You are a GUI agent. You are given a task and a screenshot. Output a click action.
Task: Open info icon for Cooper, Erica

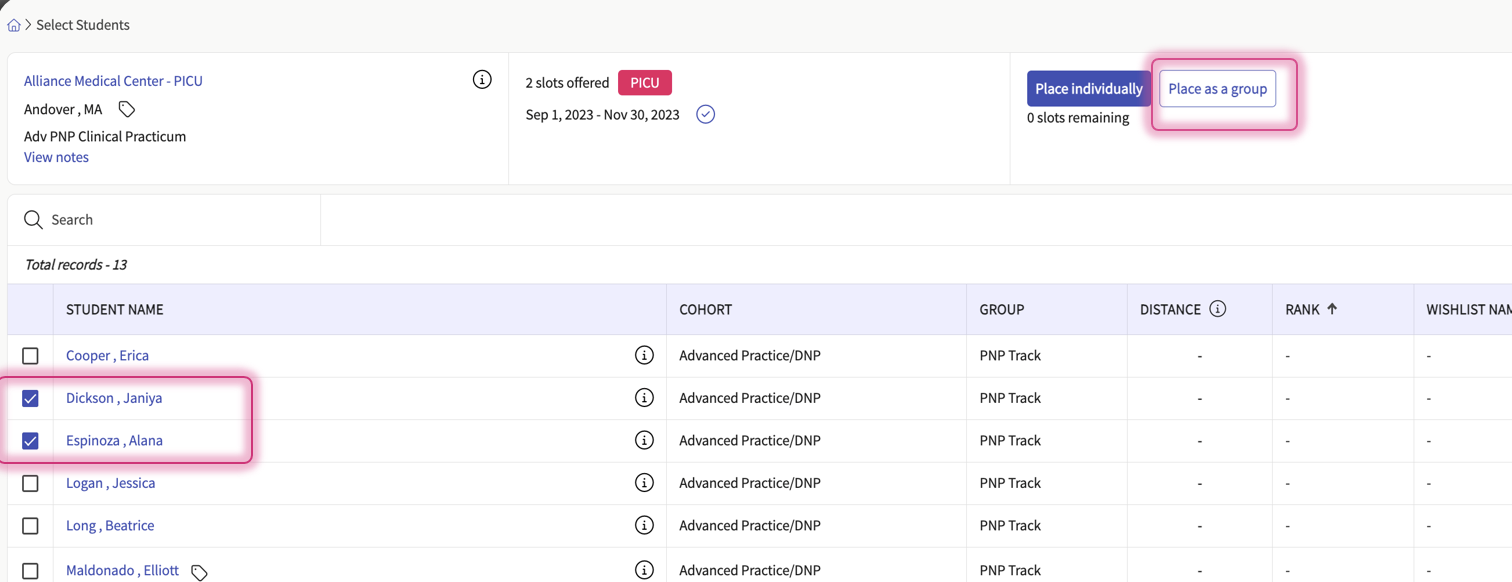click(x=644, y=355)
